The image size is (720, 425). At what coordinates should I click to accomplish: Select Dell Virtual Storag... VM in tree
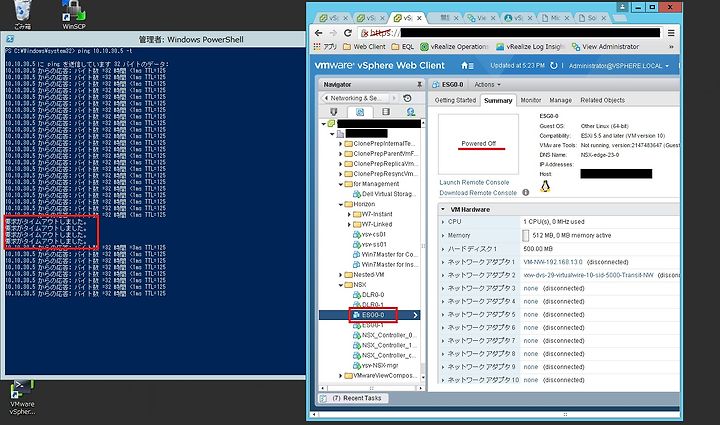click(x=384, y=194)
